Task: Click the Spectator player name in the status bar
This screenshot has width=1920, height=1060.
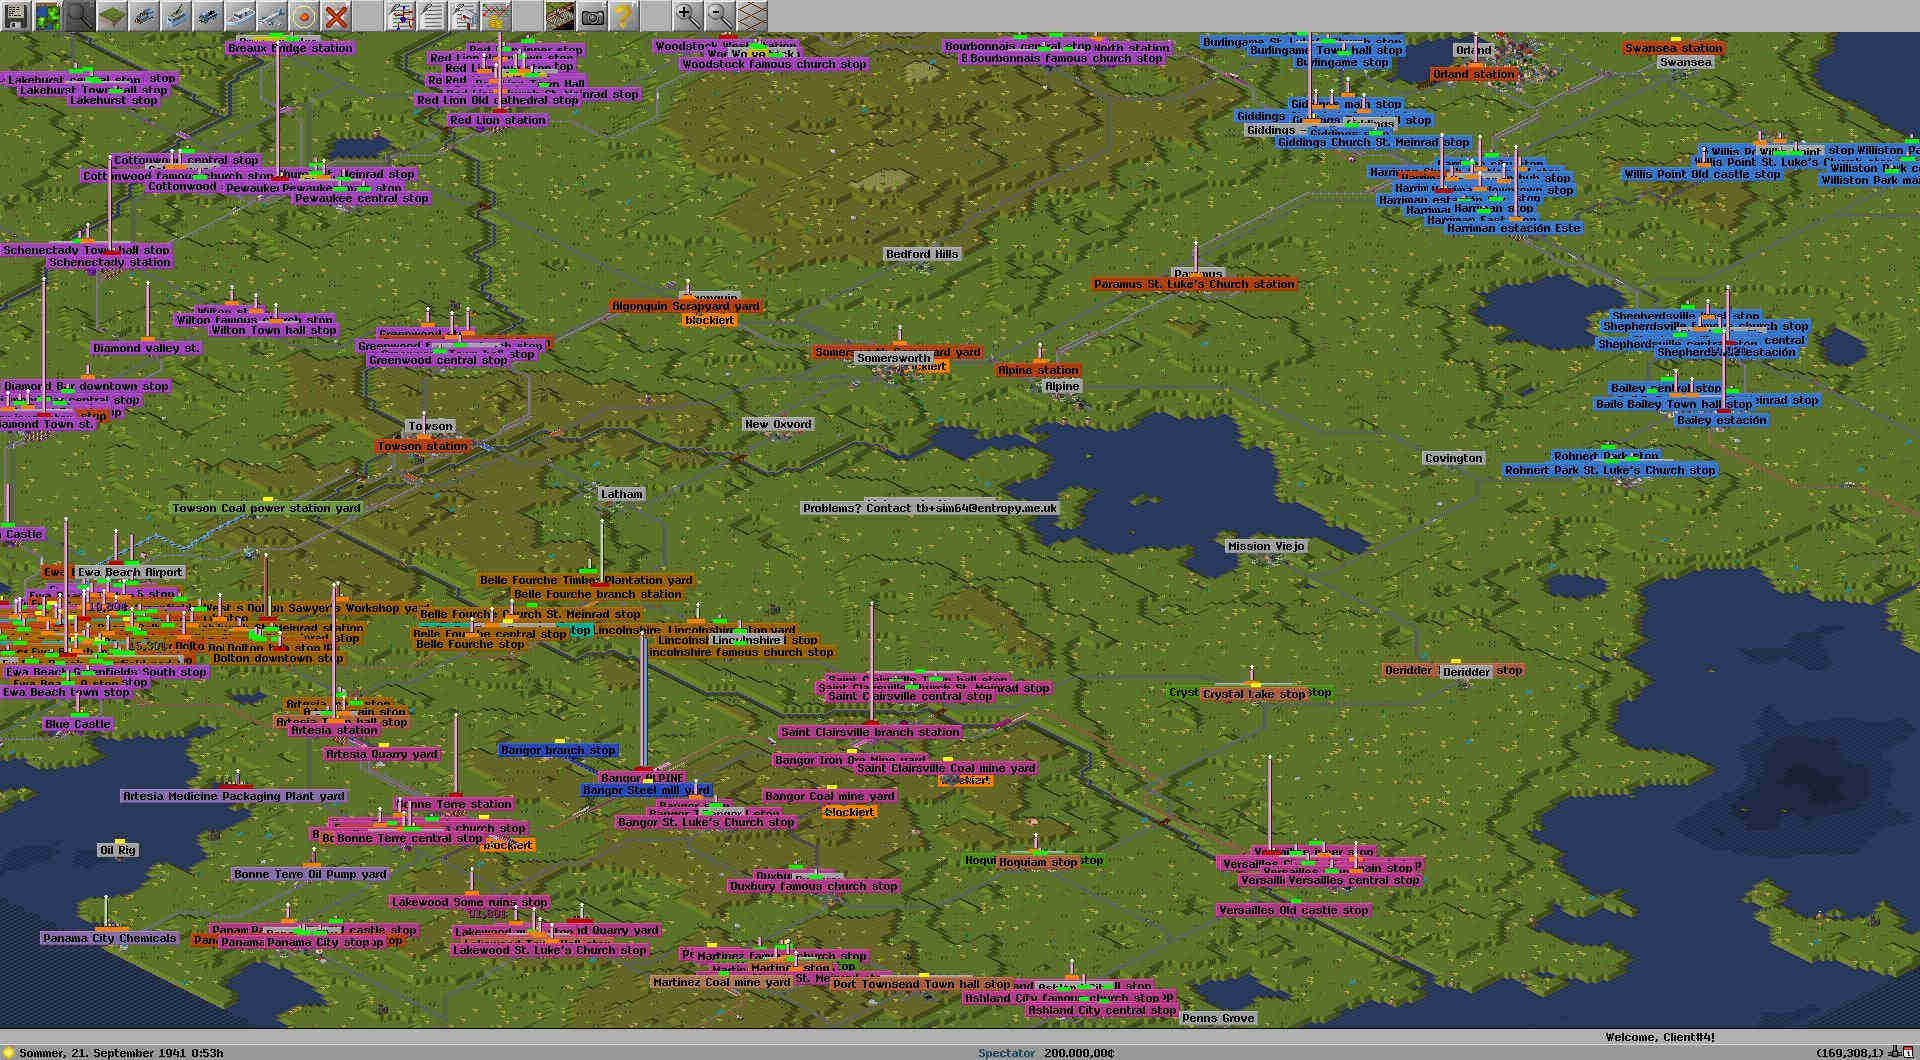Action: [1006, 1053]
